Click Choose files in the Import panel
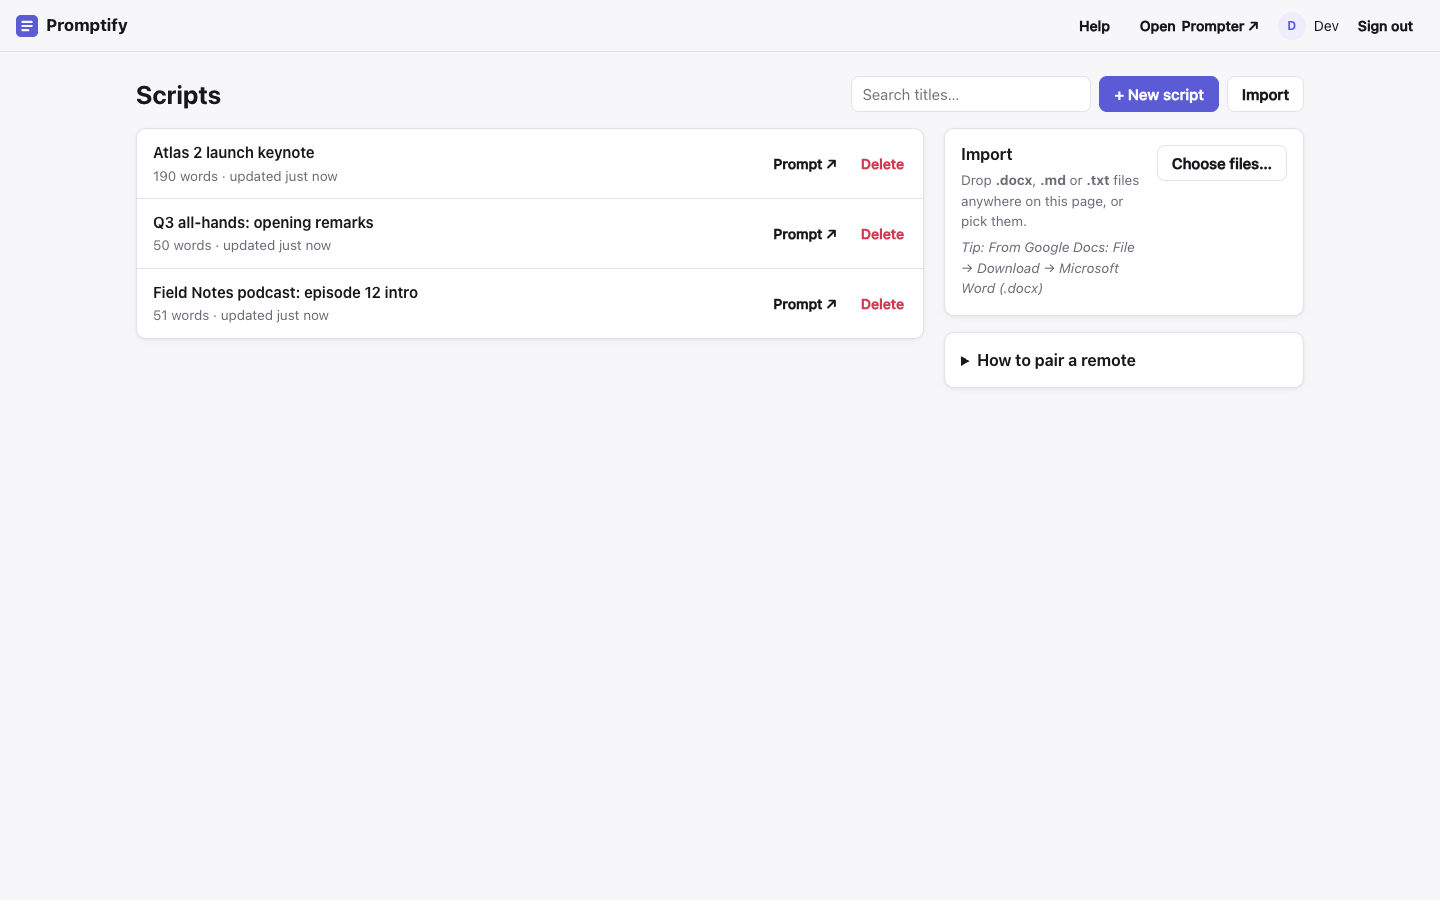1440x900 pixels. click(x=1222, y=163)
